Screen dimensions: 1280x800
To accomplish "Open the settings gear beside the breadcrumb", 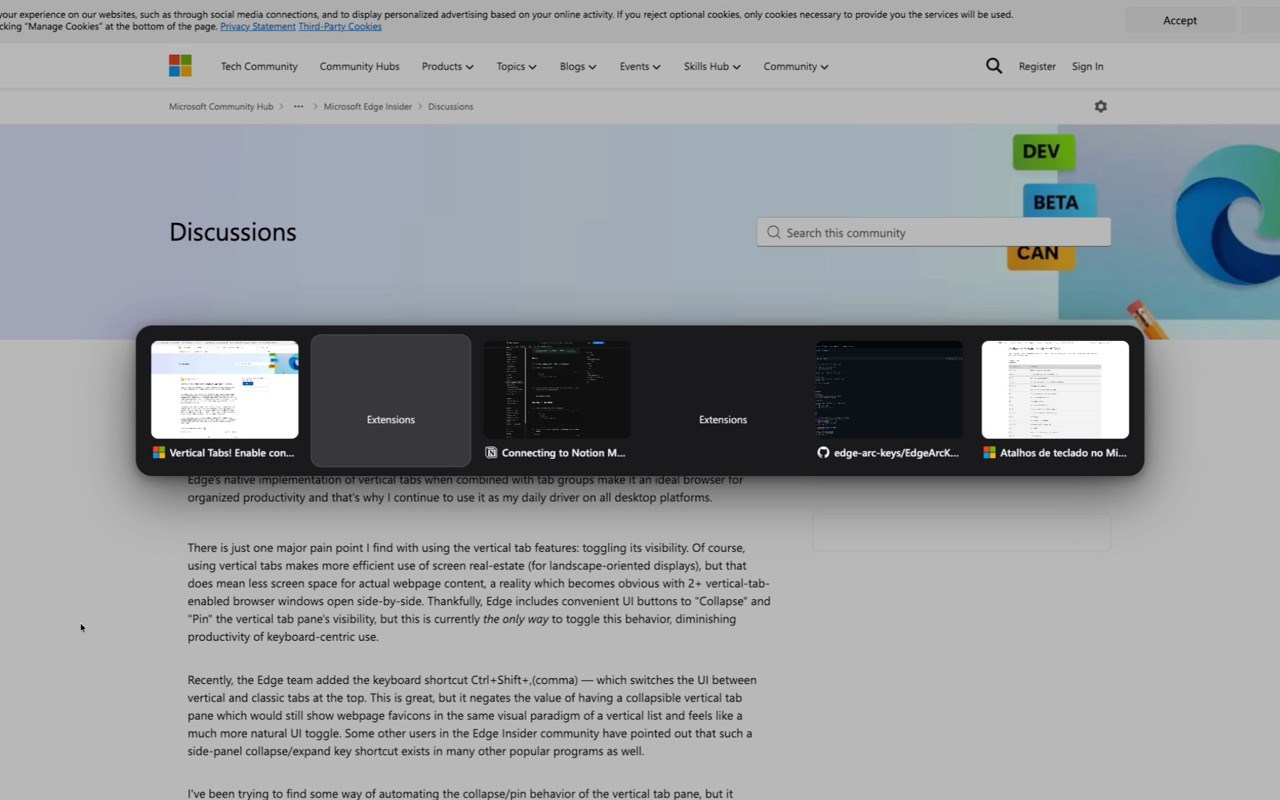I will [x=1101, y=106].
